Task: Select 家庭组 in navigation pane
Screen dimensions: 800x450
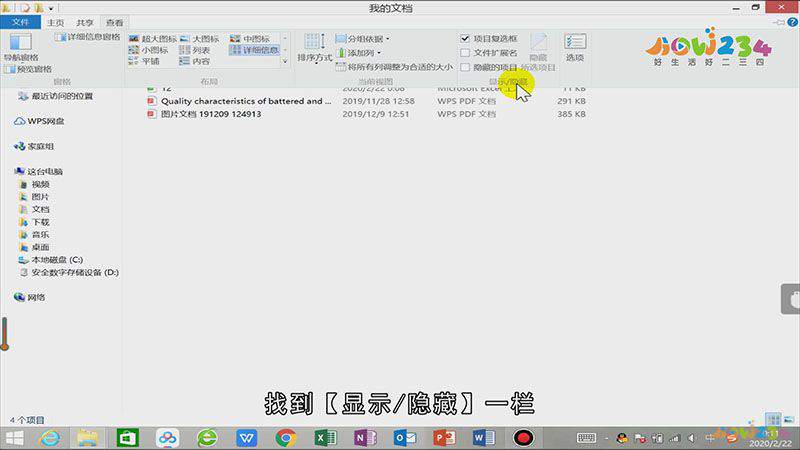Action: [34, 146]
